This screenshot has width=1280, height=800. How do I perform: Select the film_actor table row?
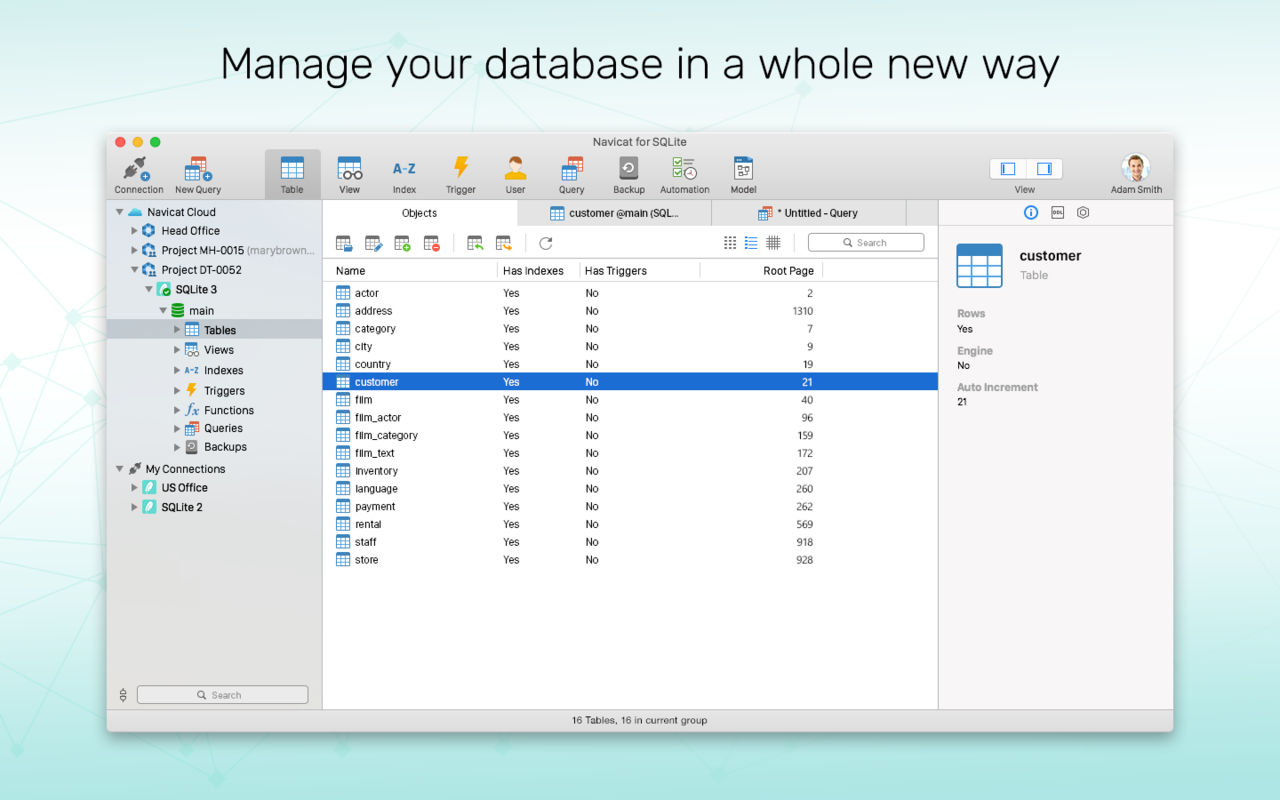pyautogui.click(x=630, y=418)
